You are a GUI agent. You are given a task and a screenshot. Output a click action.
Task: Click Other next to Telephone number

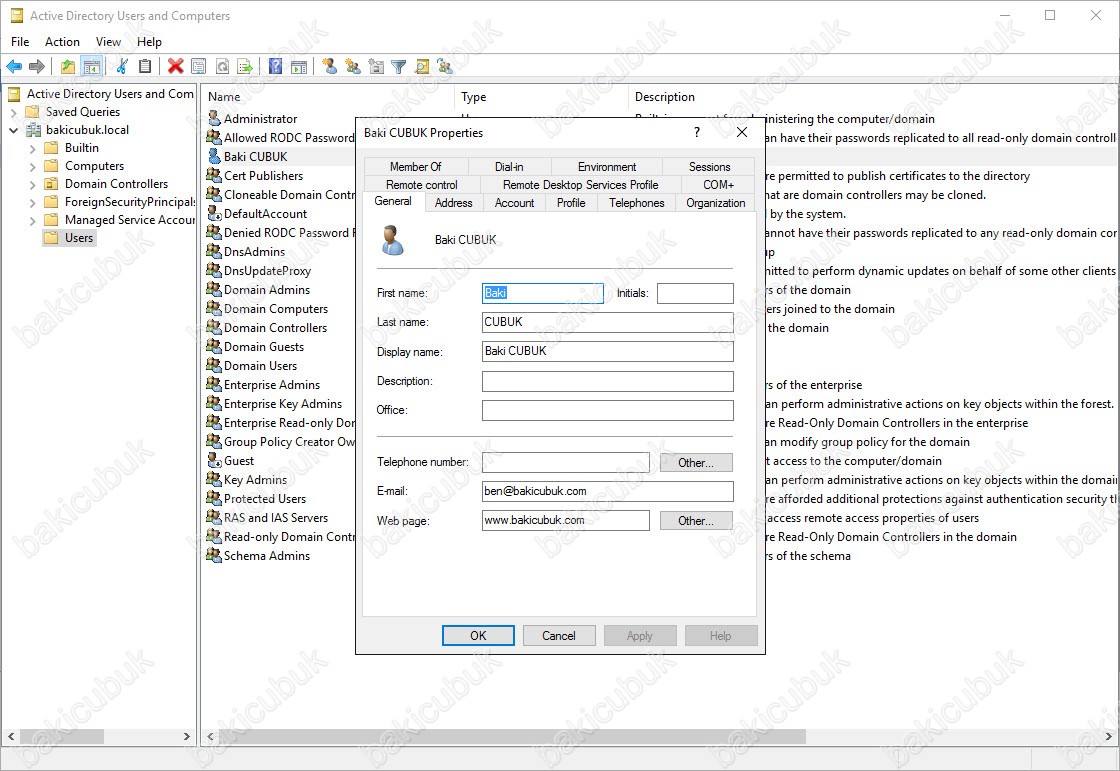coord(696,462)
